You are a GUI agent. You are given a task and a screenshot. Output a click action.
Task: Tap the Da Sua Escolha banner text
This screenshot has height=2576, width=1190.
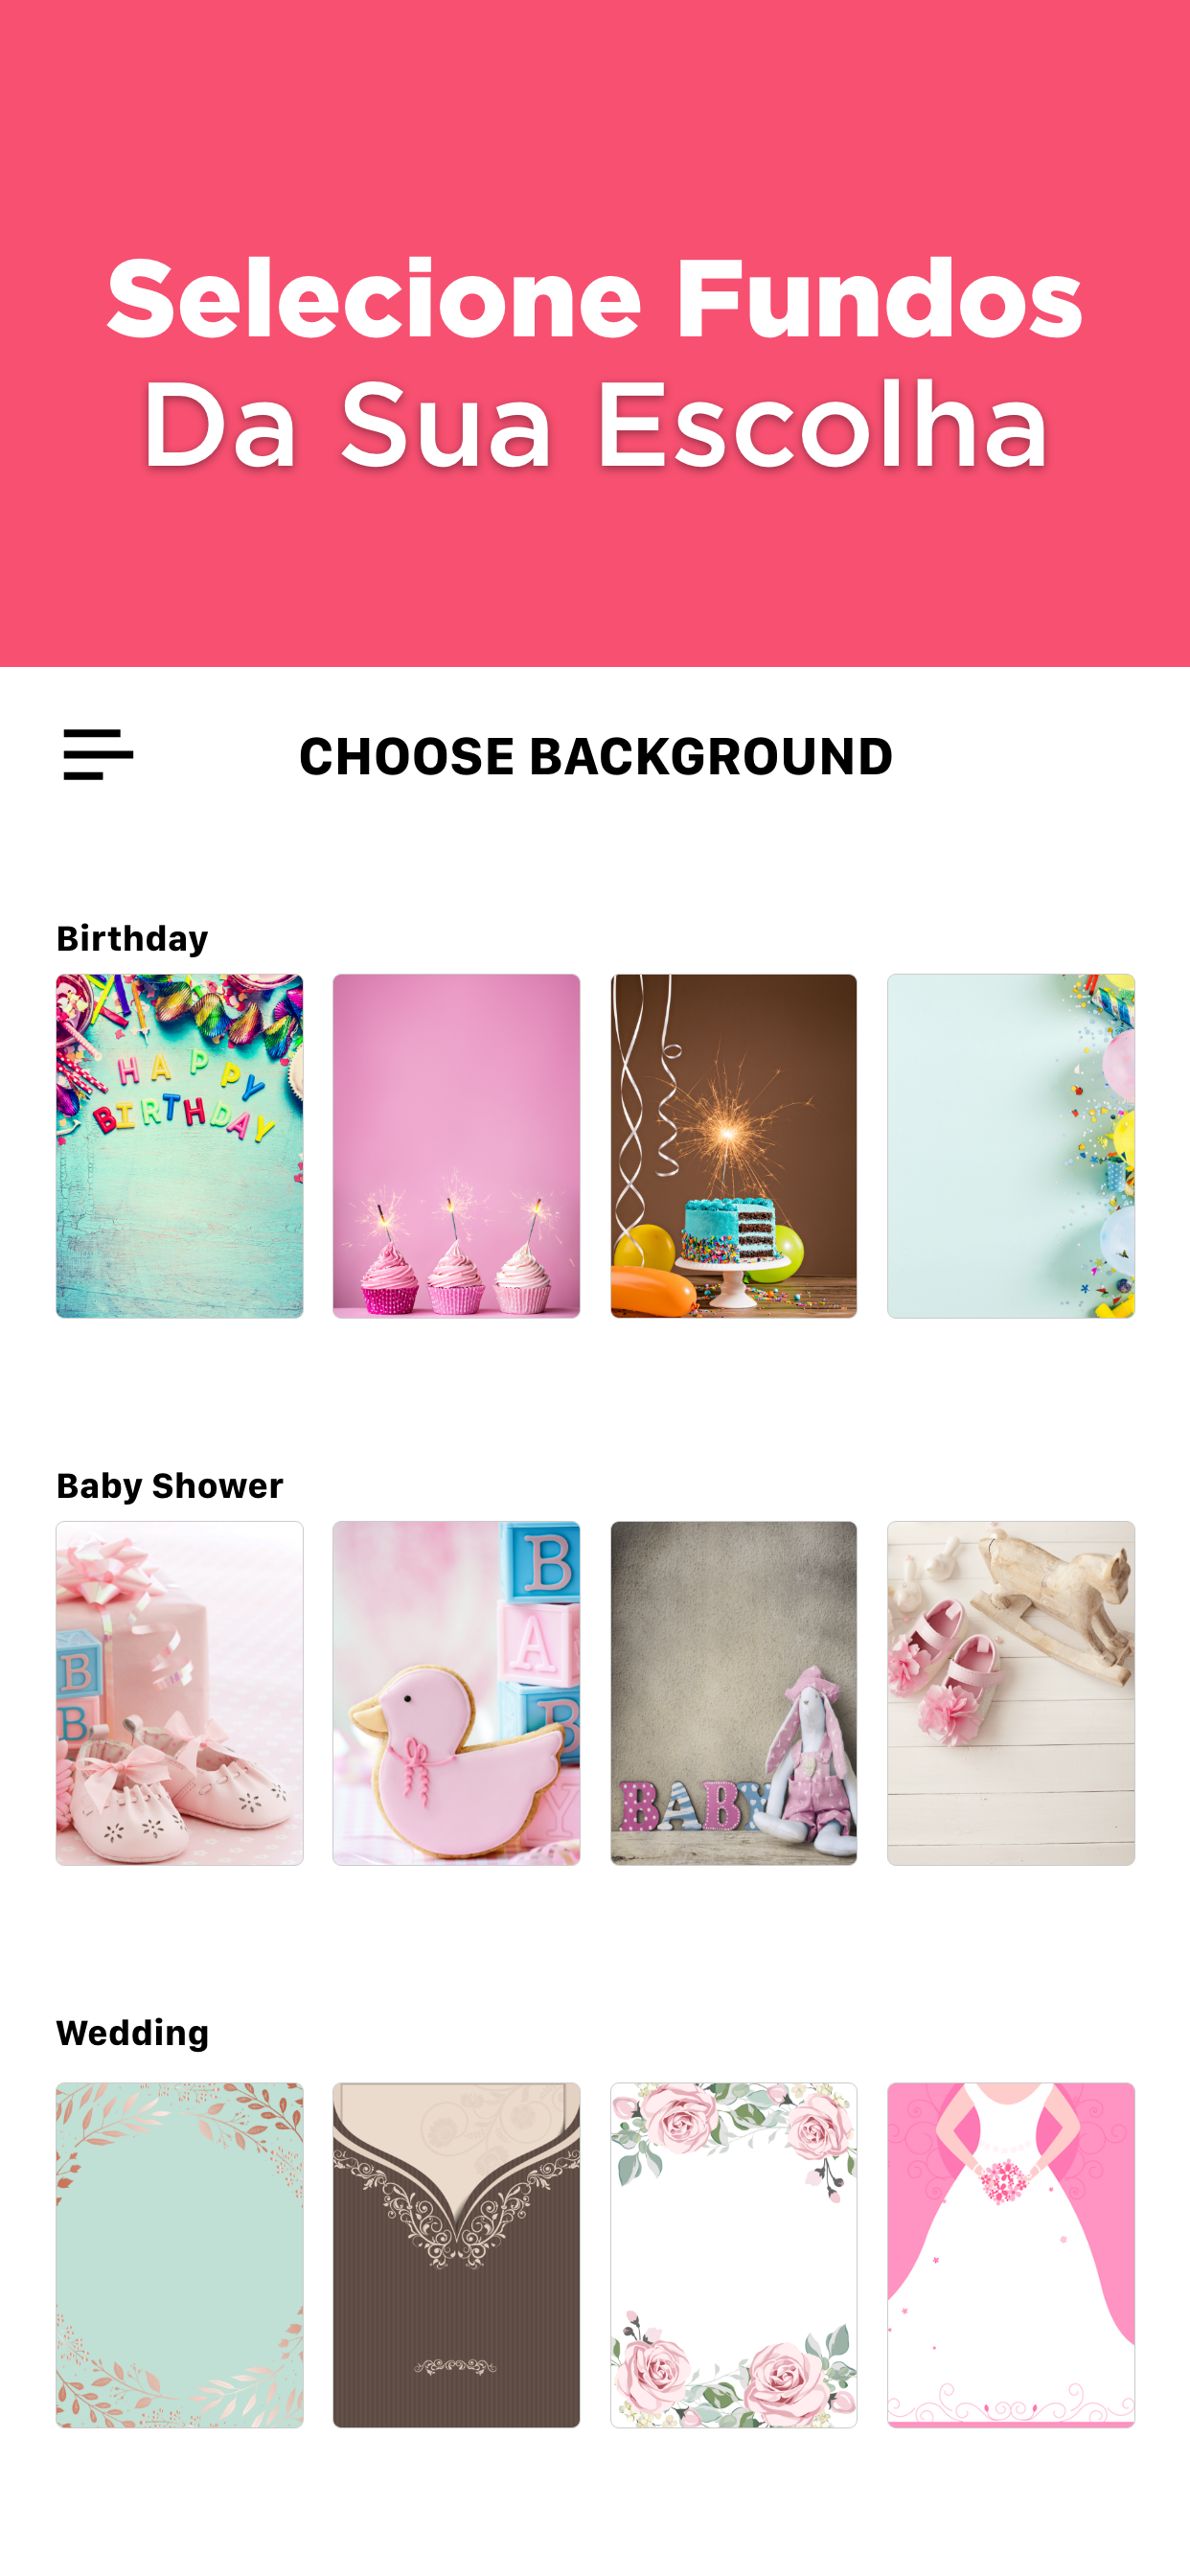[595, 424]
